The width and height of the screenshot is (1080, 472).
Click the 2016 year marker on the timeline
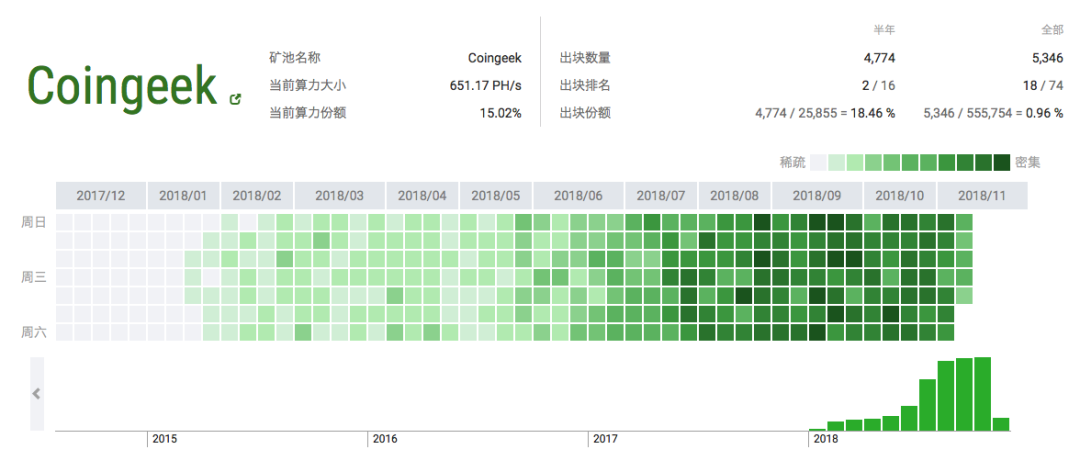384,439
